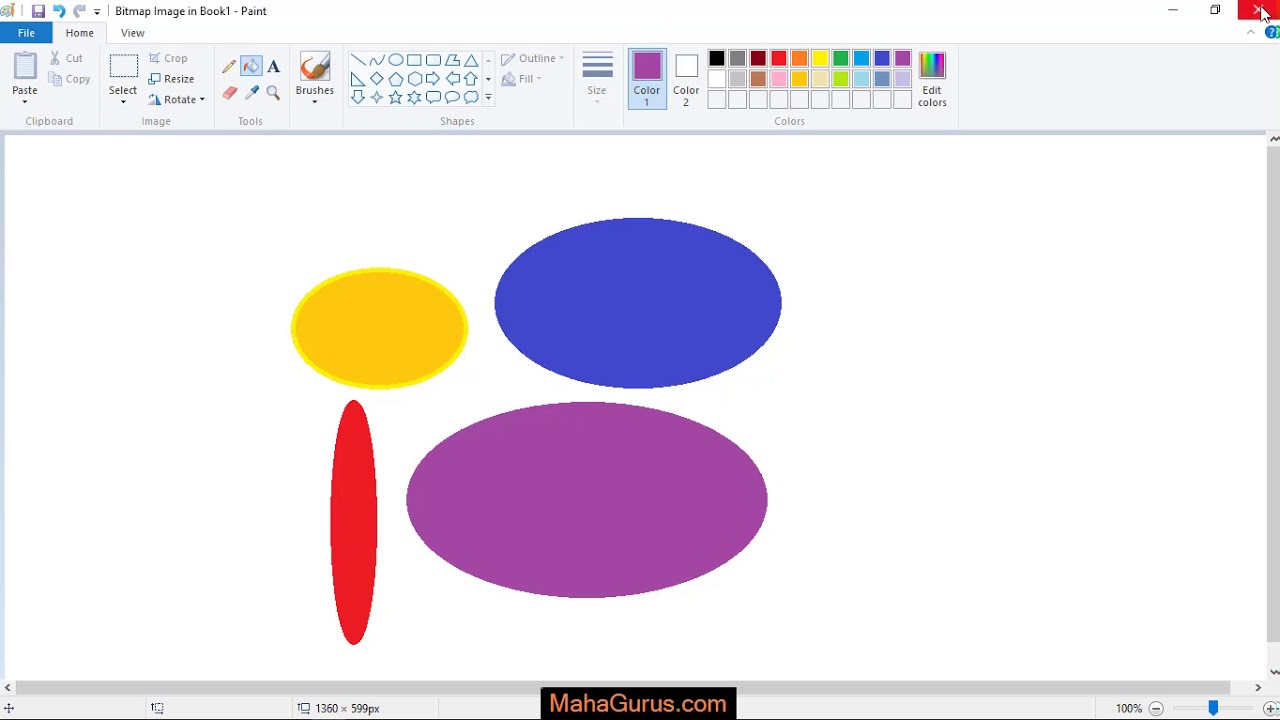Image resolution: width=1280 pixels, height=720 pixels.
Task: Click the Crop button
Action: 168,59
